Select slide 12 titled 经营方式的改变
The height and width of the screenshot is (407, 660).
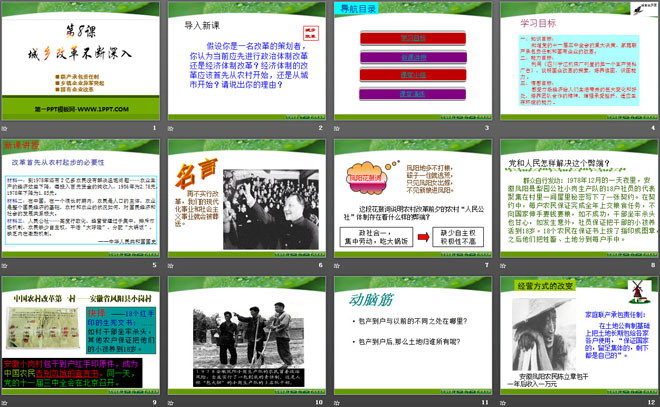click(579, 336)
